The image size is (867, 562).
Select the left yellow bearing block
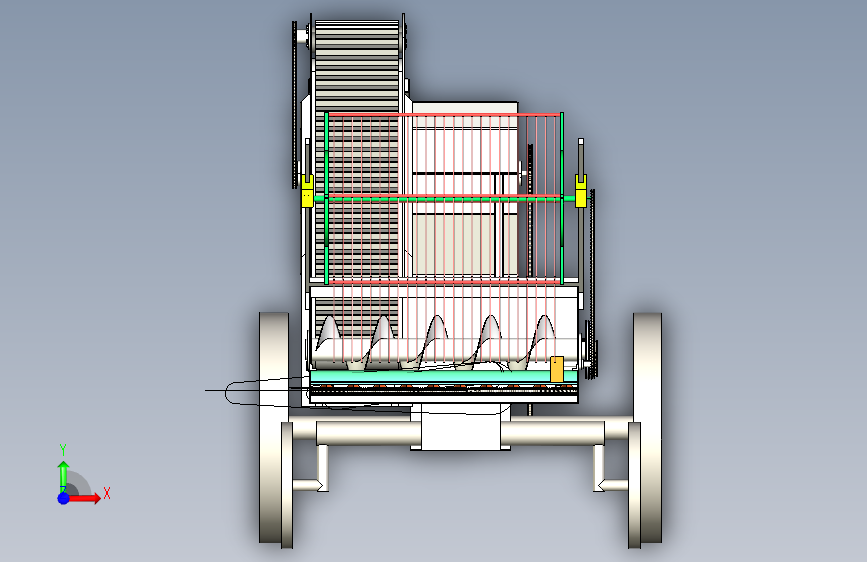tap(307, 191)
